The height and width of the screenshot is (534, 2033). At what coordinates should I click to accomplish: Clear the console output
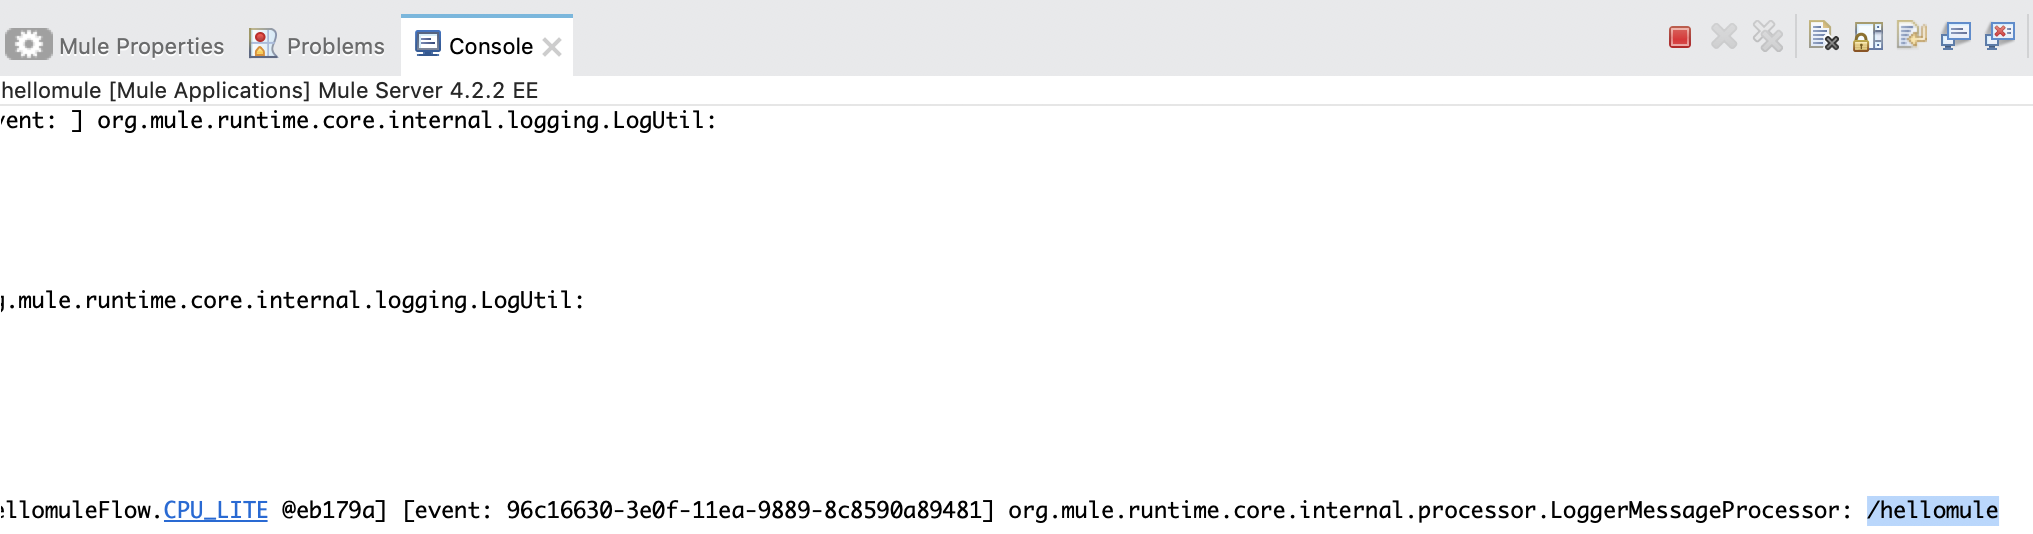point(1824,38)
